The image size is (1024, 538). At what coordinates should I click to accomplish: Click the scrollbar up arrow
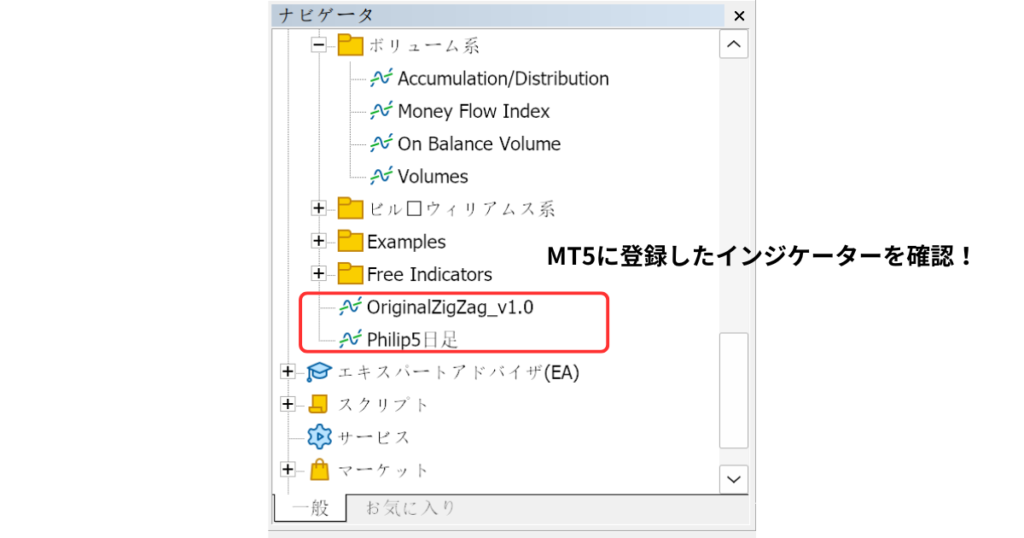733,44
